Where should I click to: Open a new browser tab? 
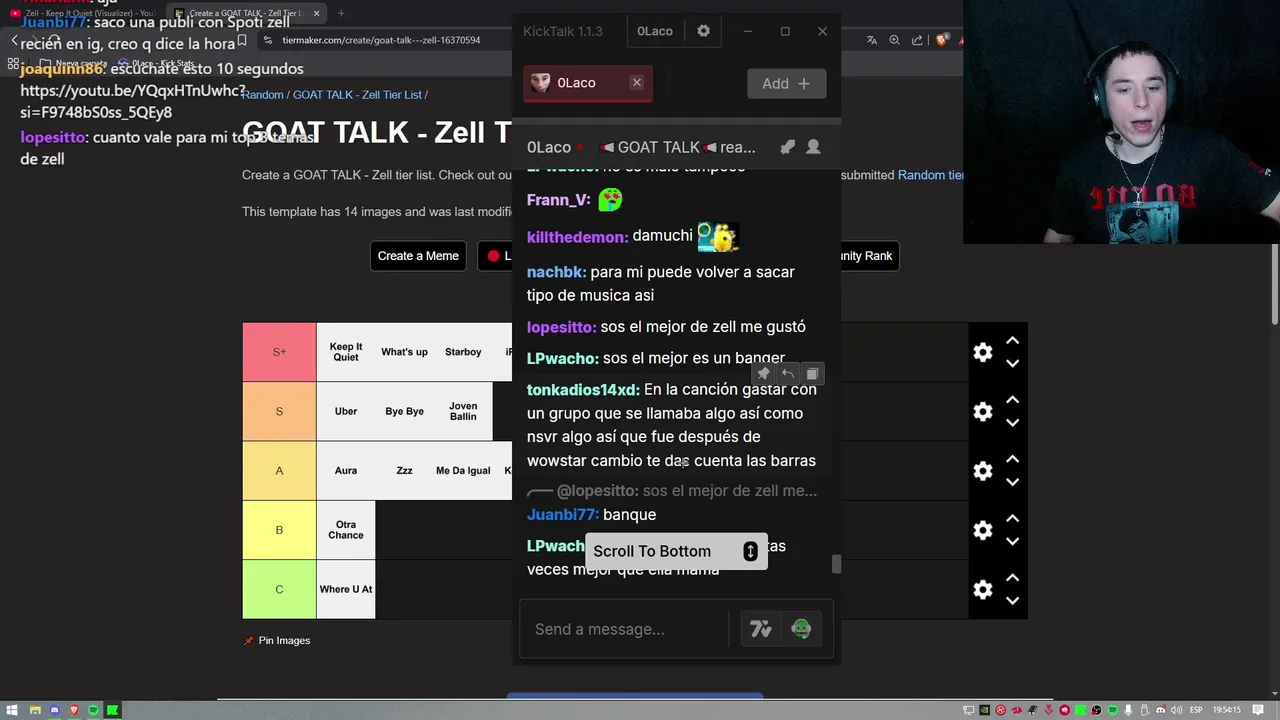pyautogui.click(x=341, y=13)
